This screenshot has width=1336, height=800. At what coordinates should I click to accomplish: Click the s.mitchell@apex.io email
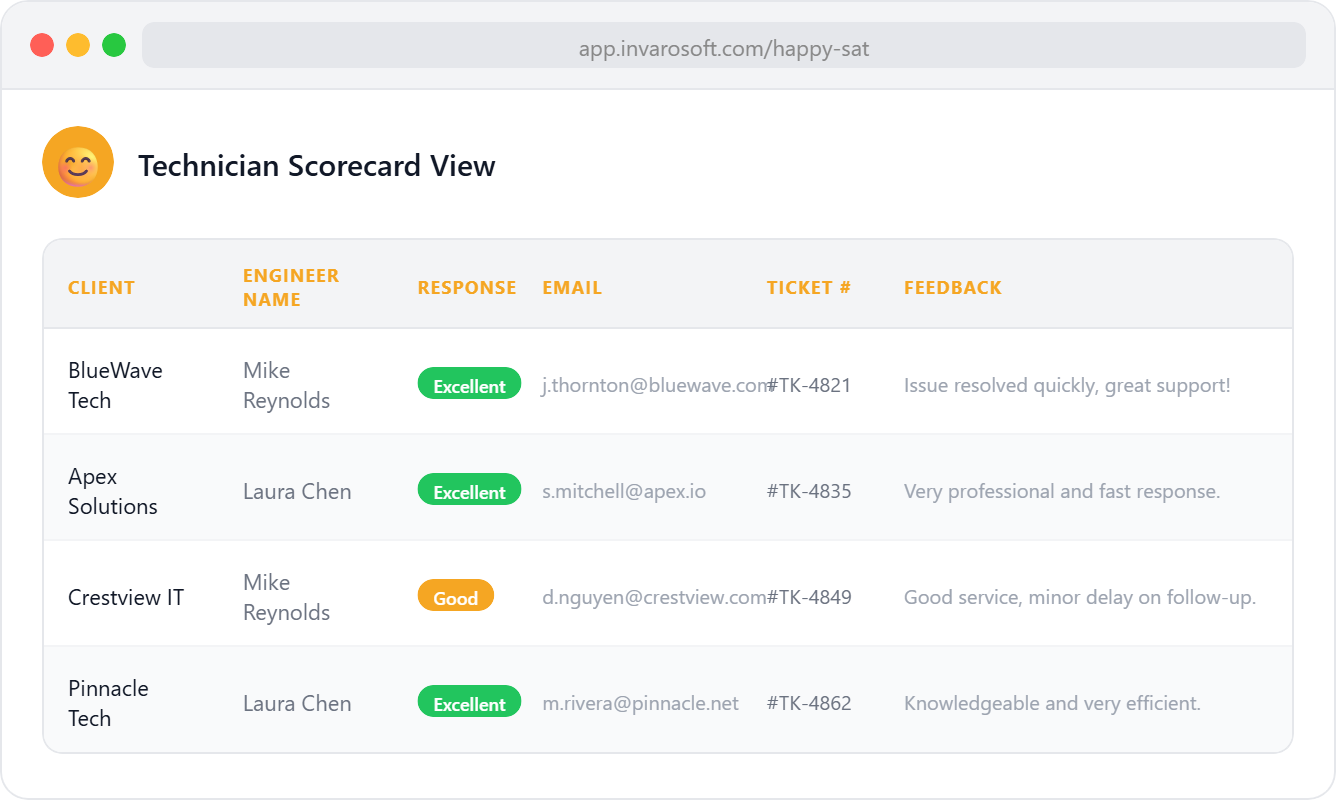pos(624,491)
